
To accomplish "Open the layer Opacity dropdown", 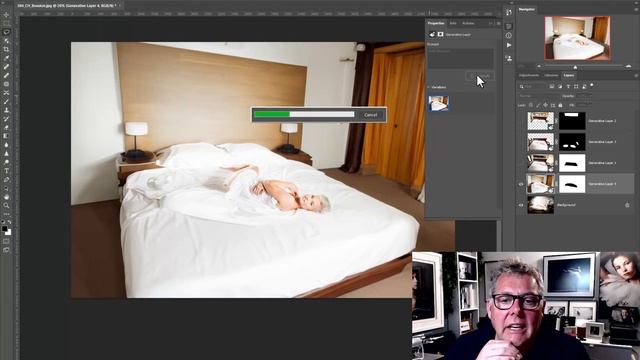I will point(584,96).
